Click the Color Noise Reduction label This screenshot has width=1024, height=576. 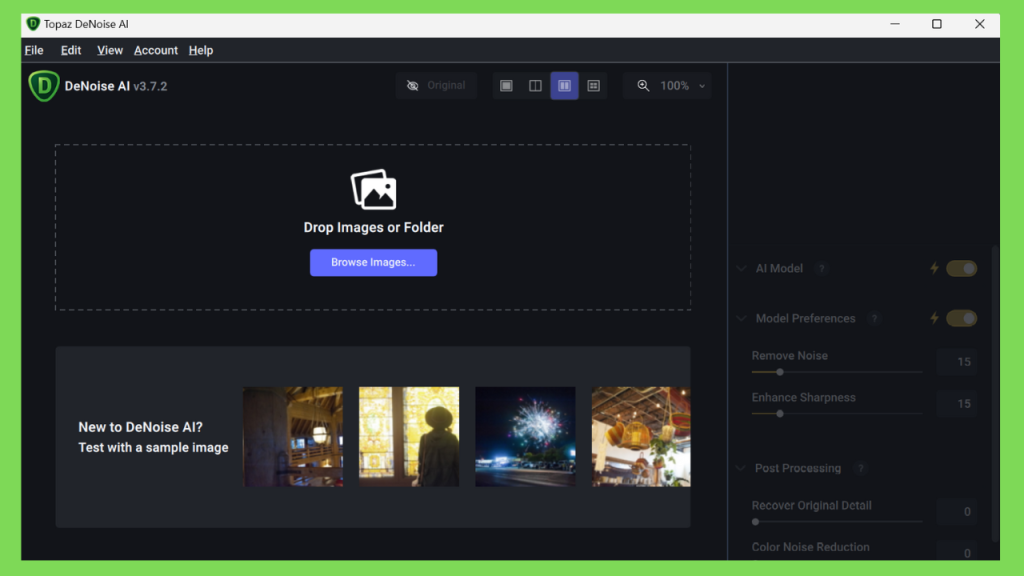810,547
